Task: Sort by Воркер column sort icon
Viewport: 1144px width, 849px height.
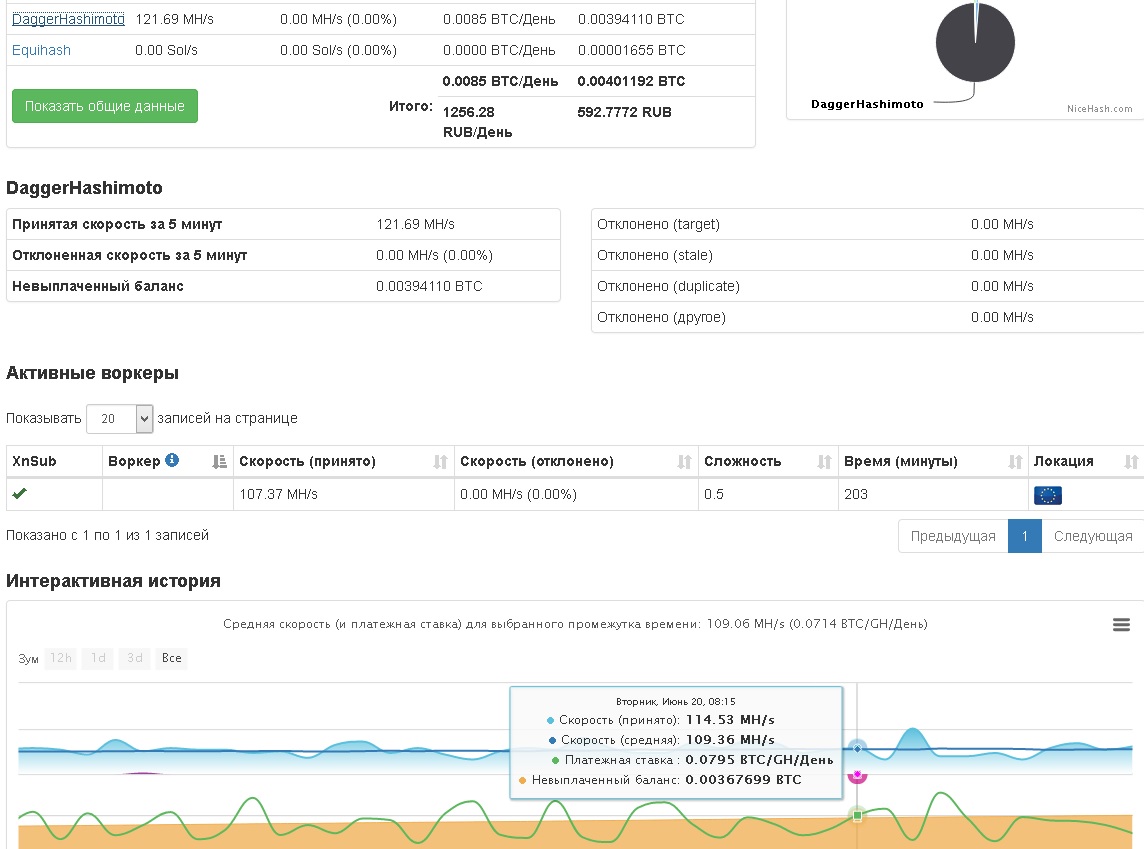Action: 220,462
